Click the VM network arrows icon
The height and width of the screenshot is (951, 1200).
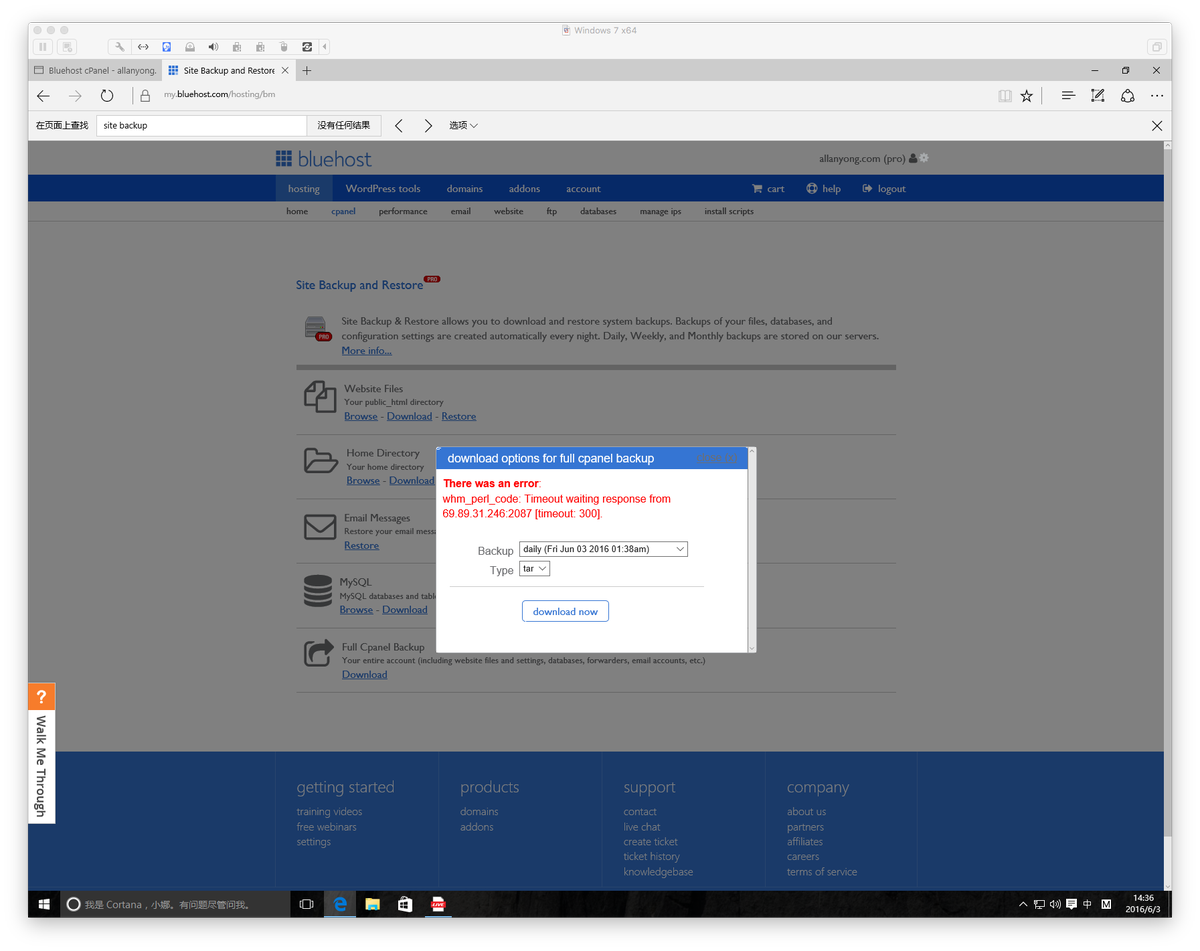pyautogui.click(x=143, y=46)
